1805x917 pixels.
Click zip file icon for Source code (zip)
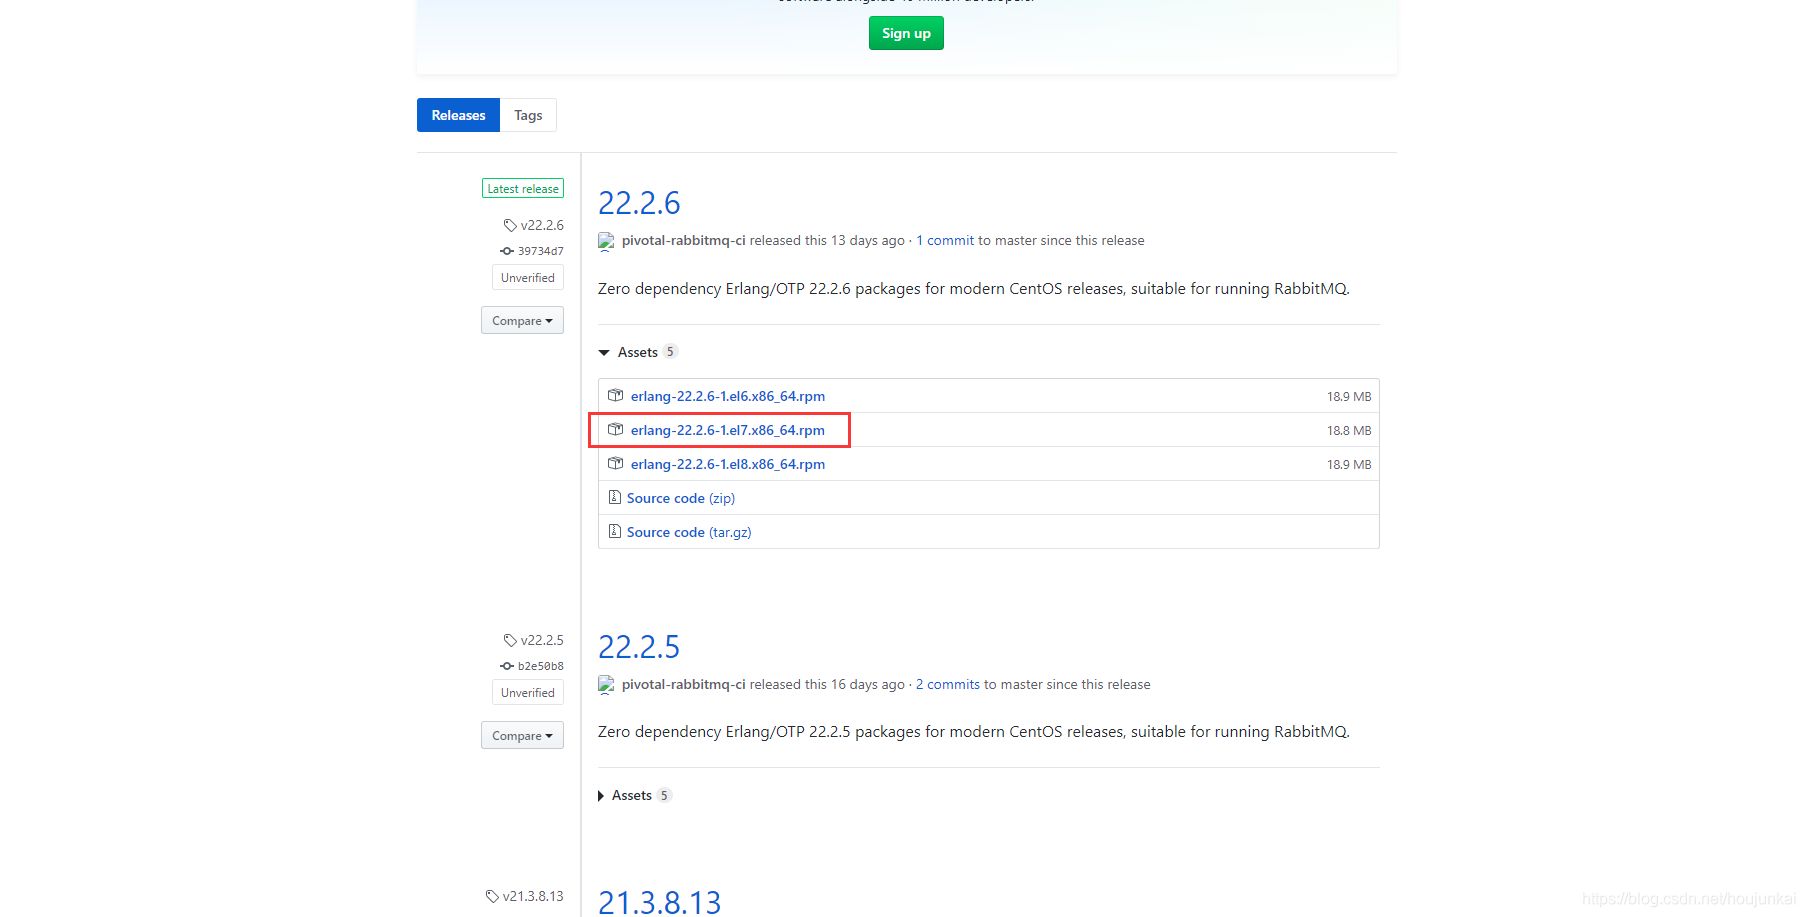615,497
